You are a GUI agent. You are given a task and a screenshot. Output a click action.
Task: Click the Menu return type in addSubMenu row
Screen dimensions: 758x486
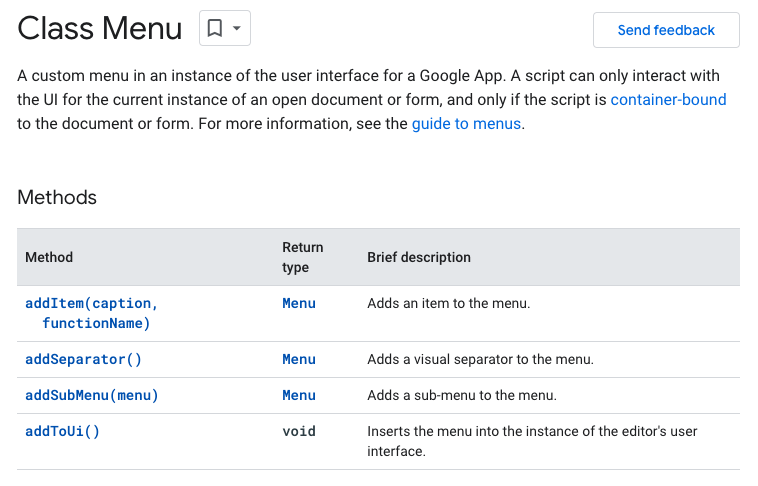(299, 395)
